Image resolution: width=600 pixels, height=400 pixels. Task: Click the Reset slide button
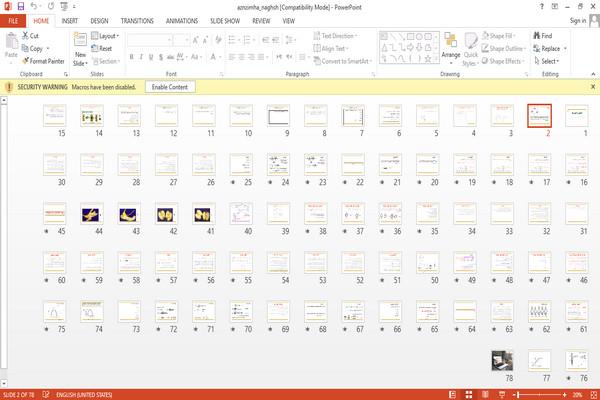coord(102,48)
